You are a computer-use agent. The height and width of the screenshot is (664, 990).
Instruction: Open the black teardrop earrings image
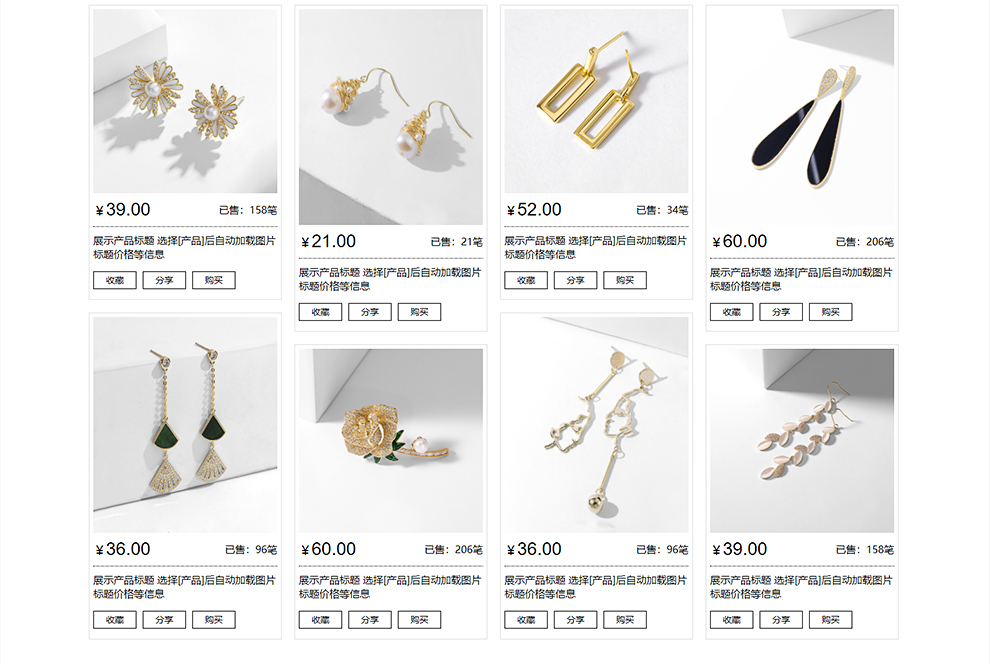point(802,117)
